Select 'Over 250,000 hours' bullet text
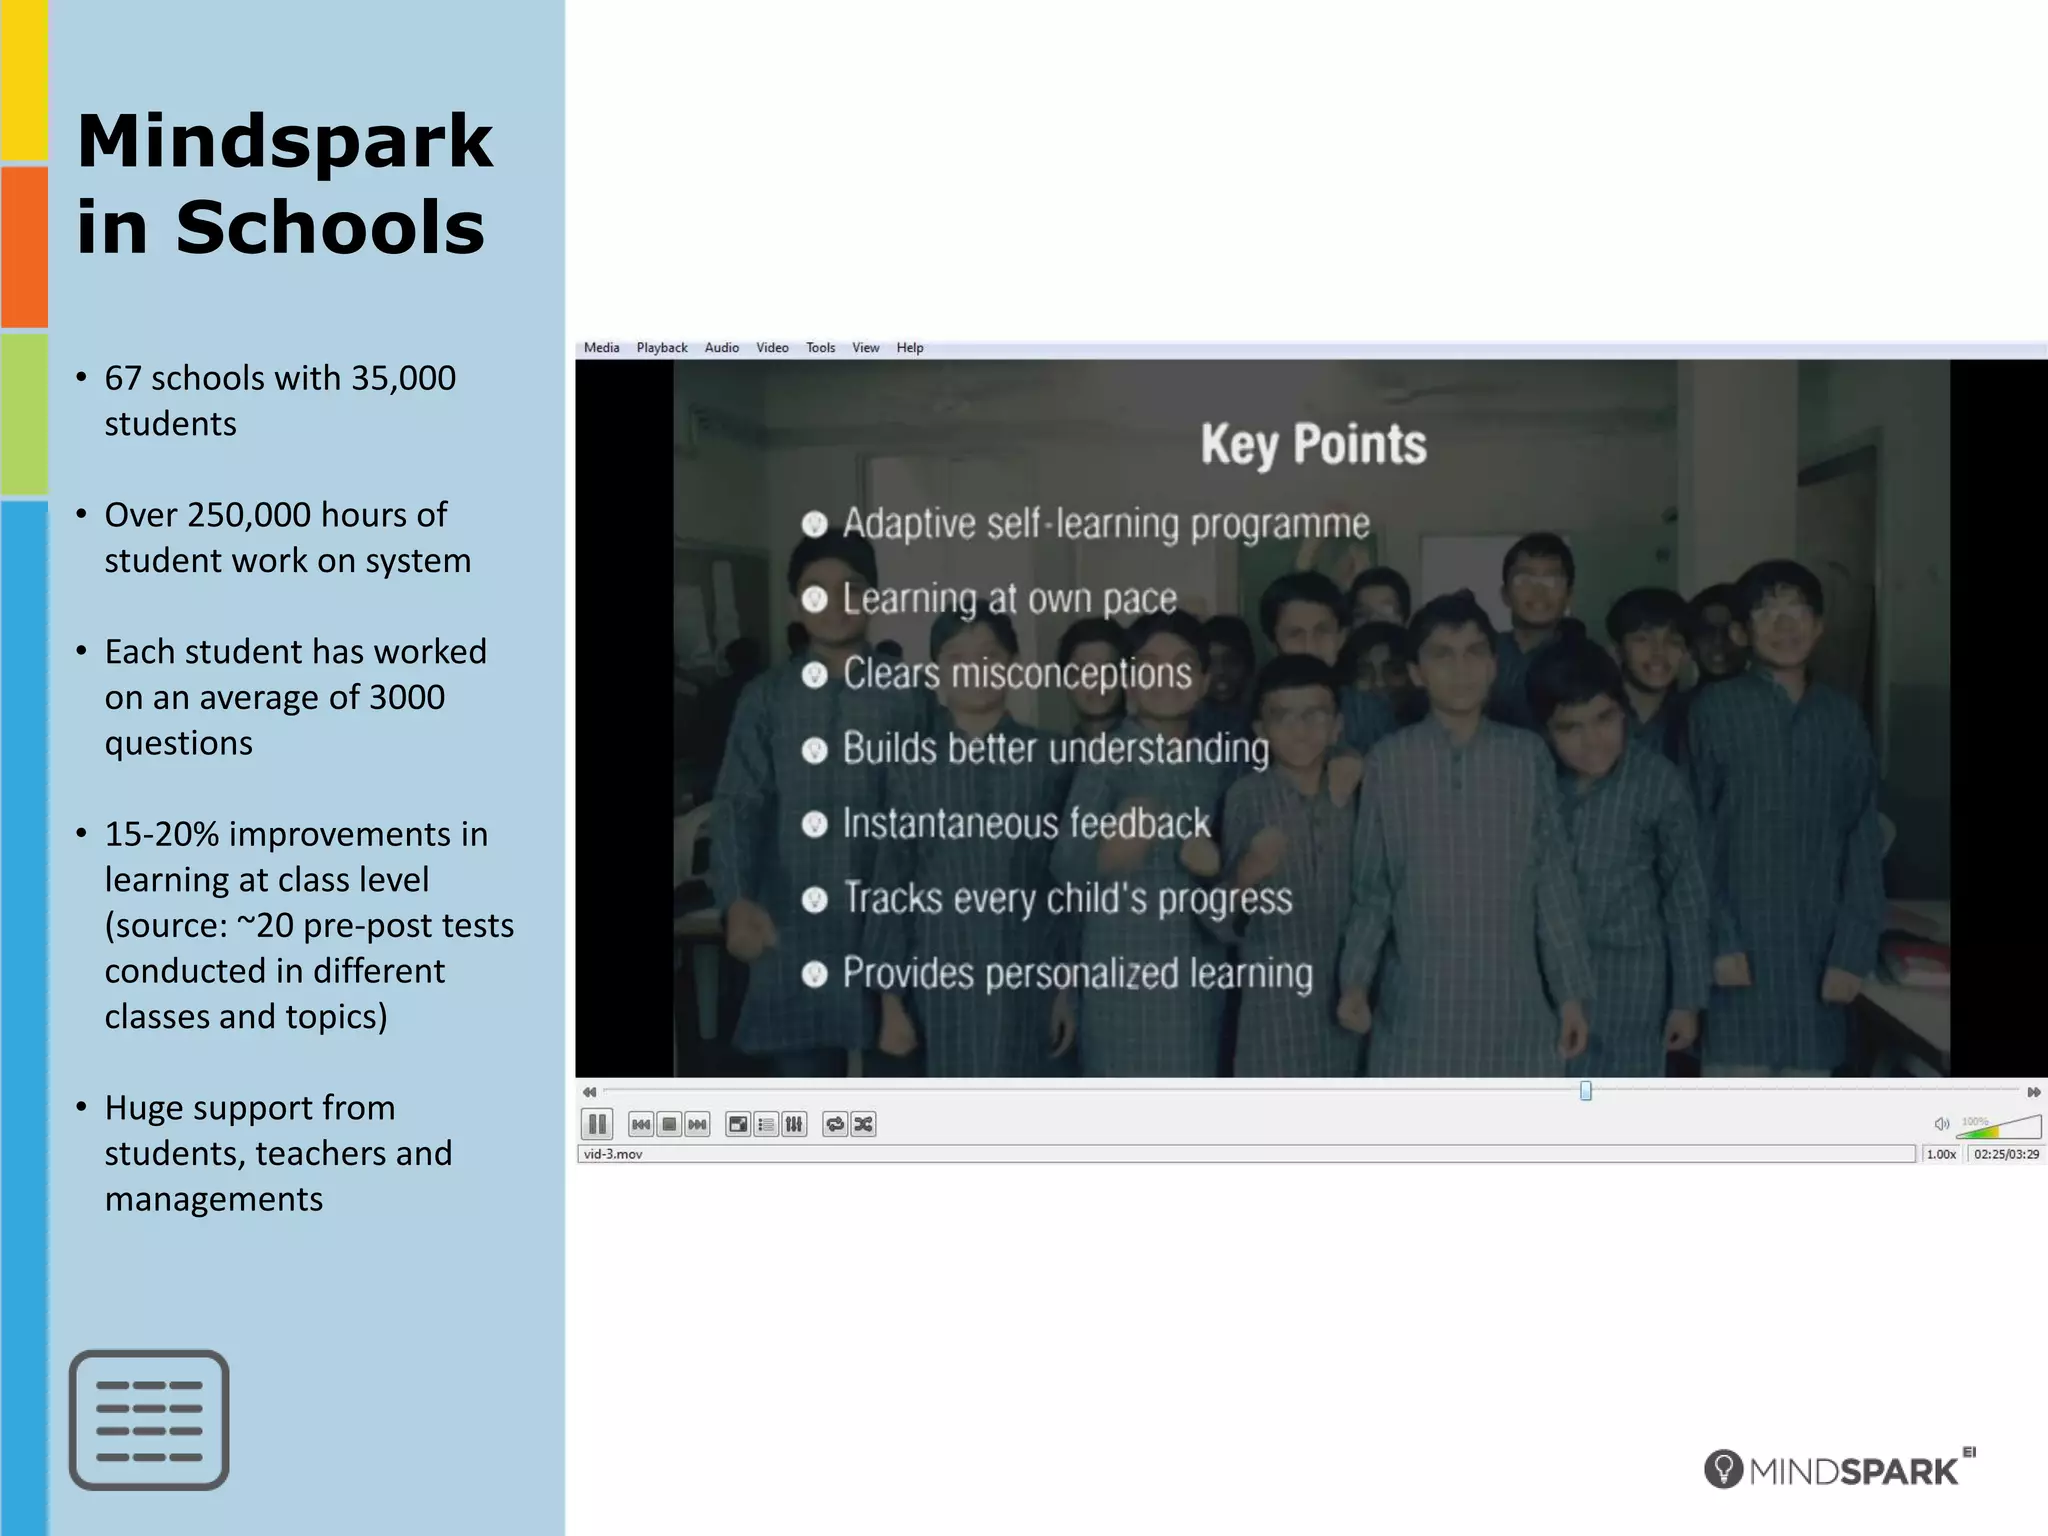The height and width of the screenshot is (1536, 2048). click(287, 538)
